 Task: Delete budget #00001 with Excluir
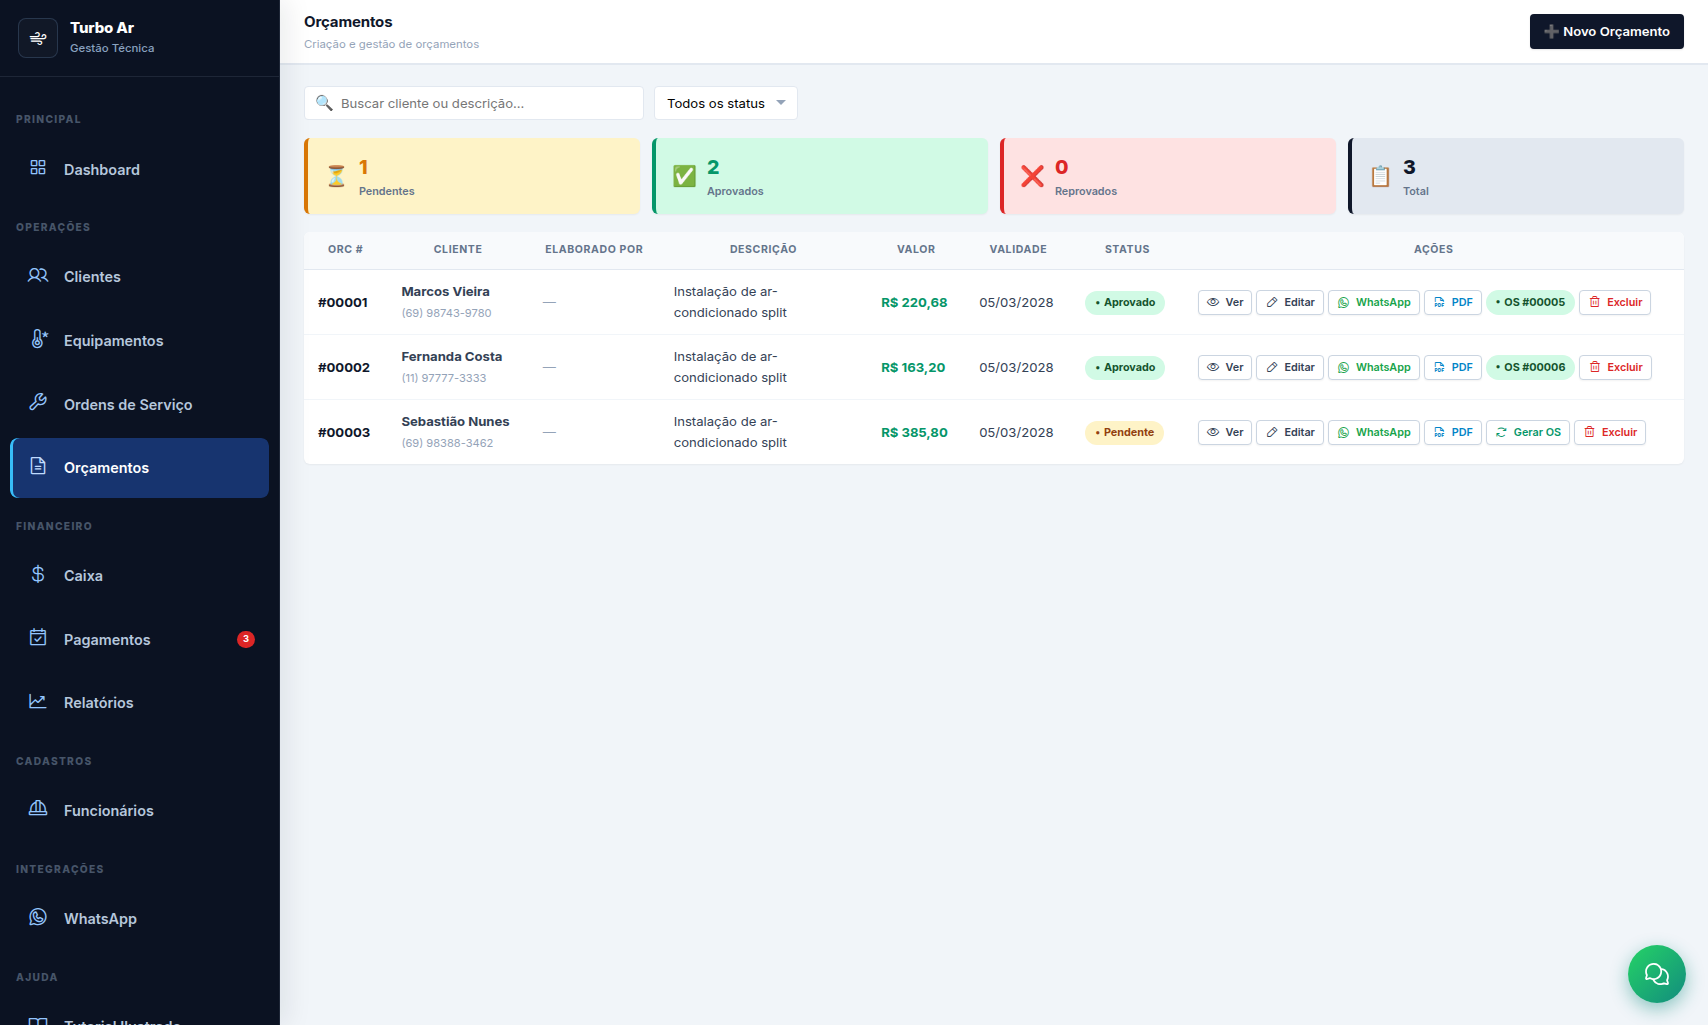[1615, 302]
